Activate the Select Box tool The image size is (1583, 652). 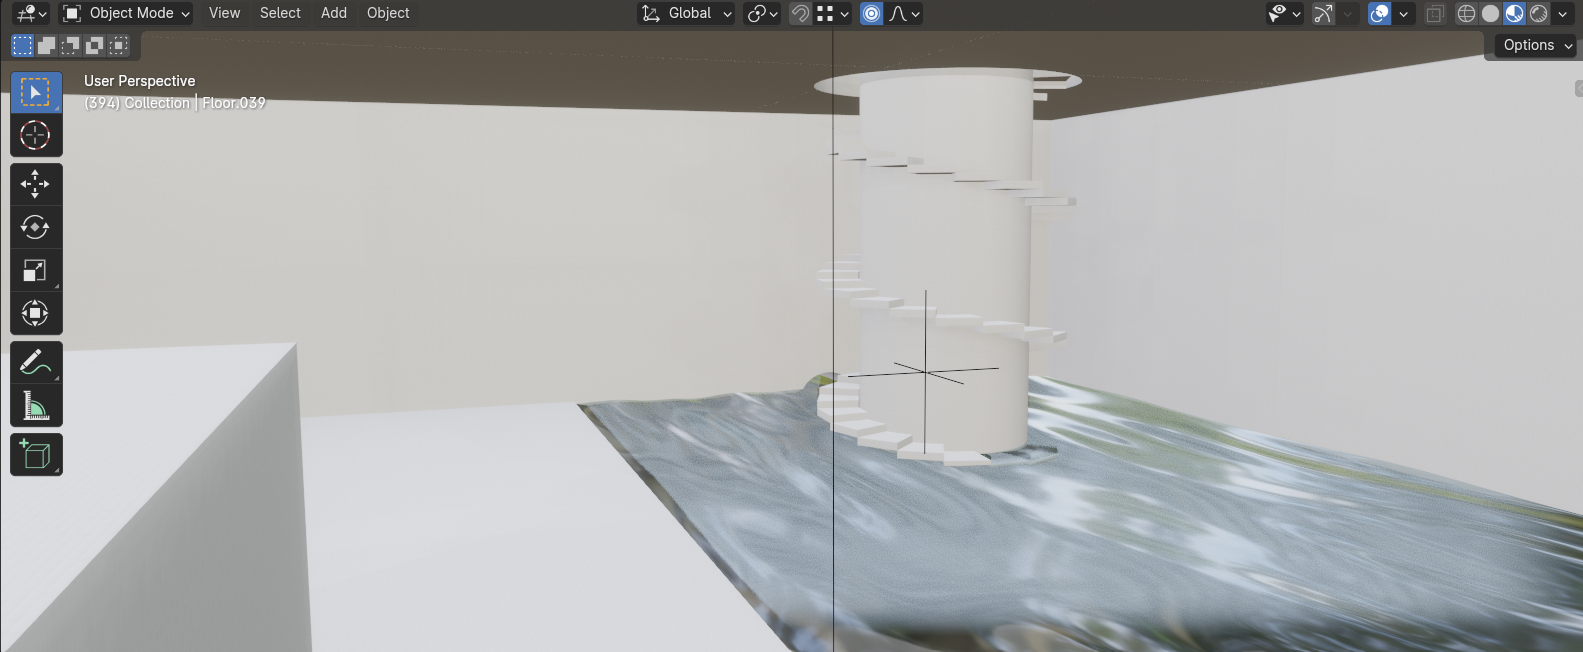(36, 92)
